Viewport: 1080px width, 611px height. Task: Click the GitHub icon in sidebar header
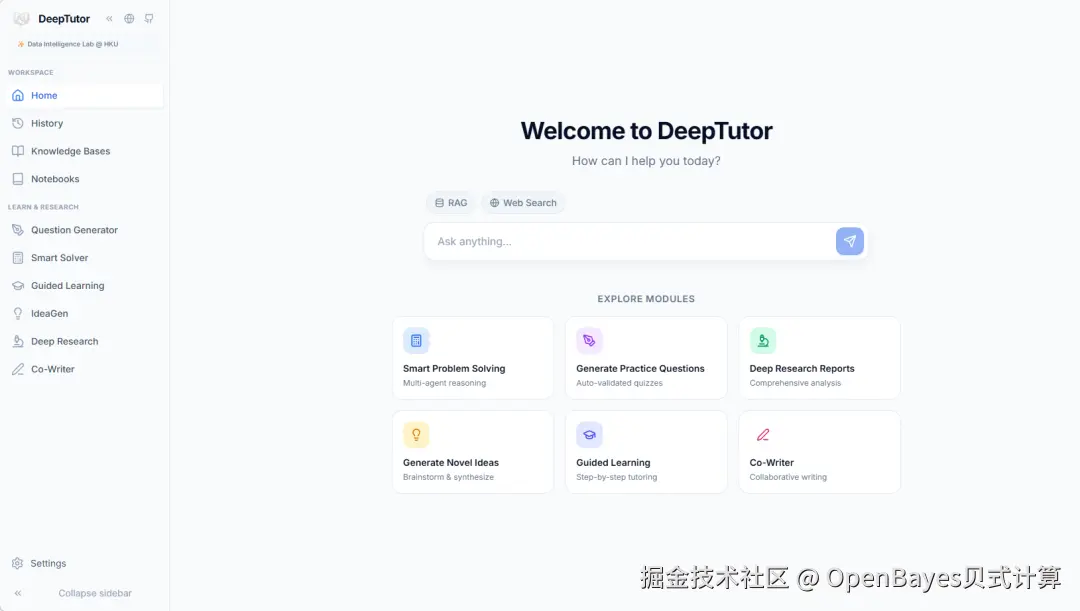(149, 19)
